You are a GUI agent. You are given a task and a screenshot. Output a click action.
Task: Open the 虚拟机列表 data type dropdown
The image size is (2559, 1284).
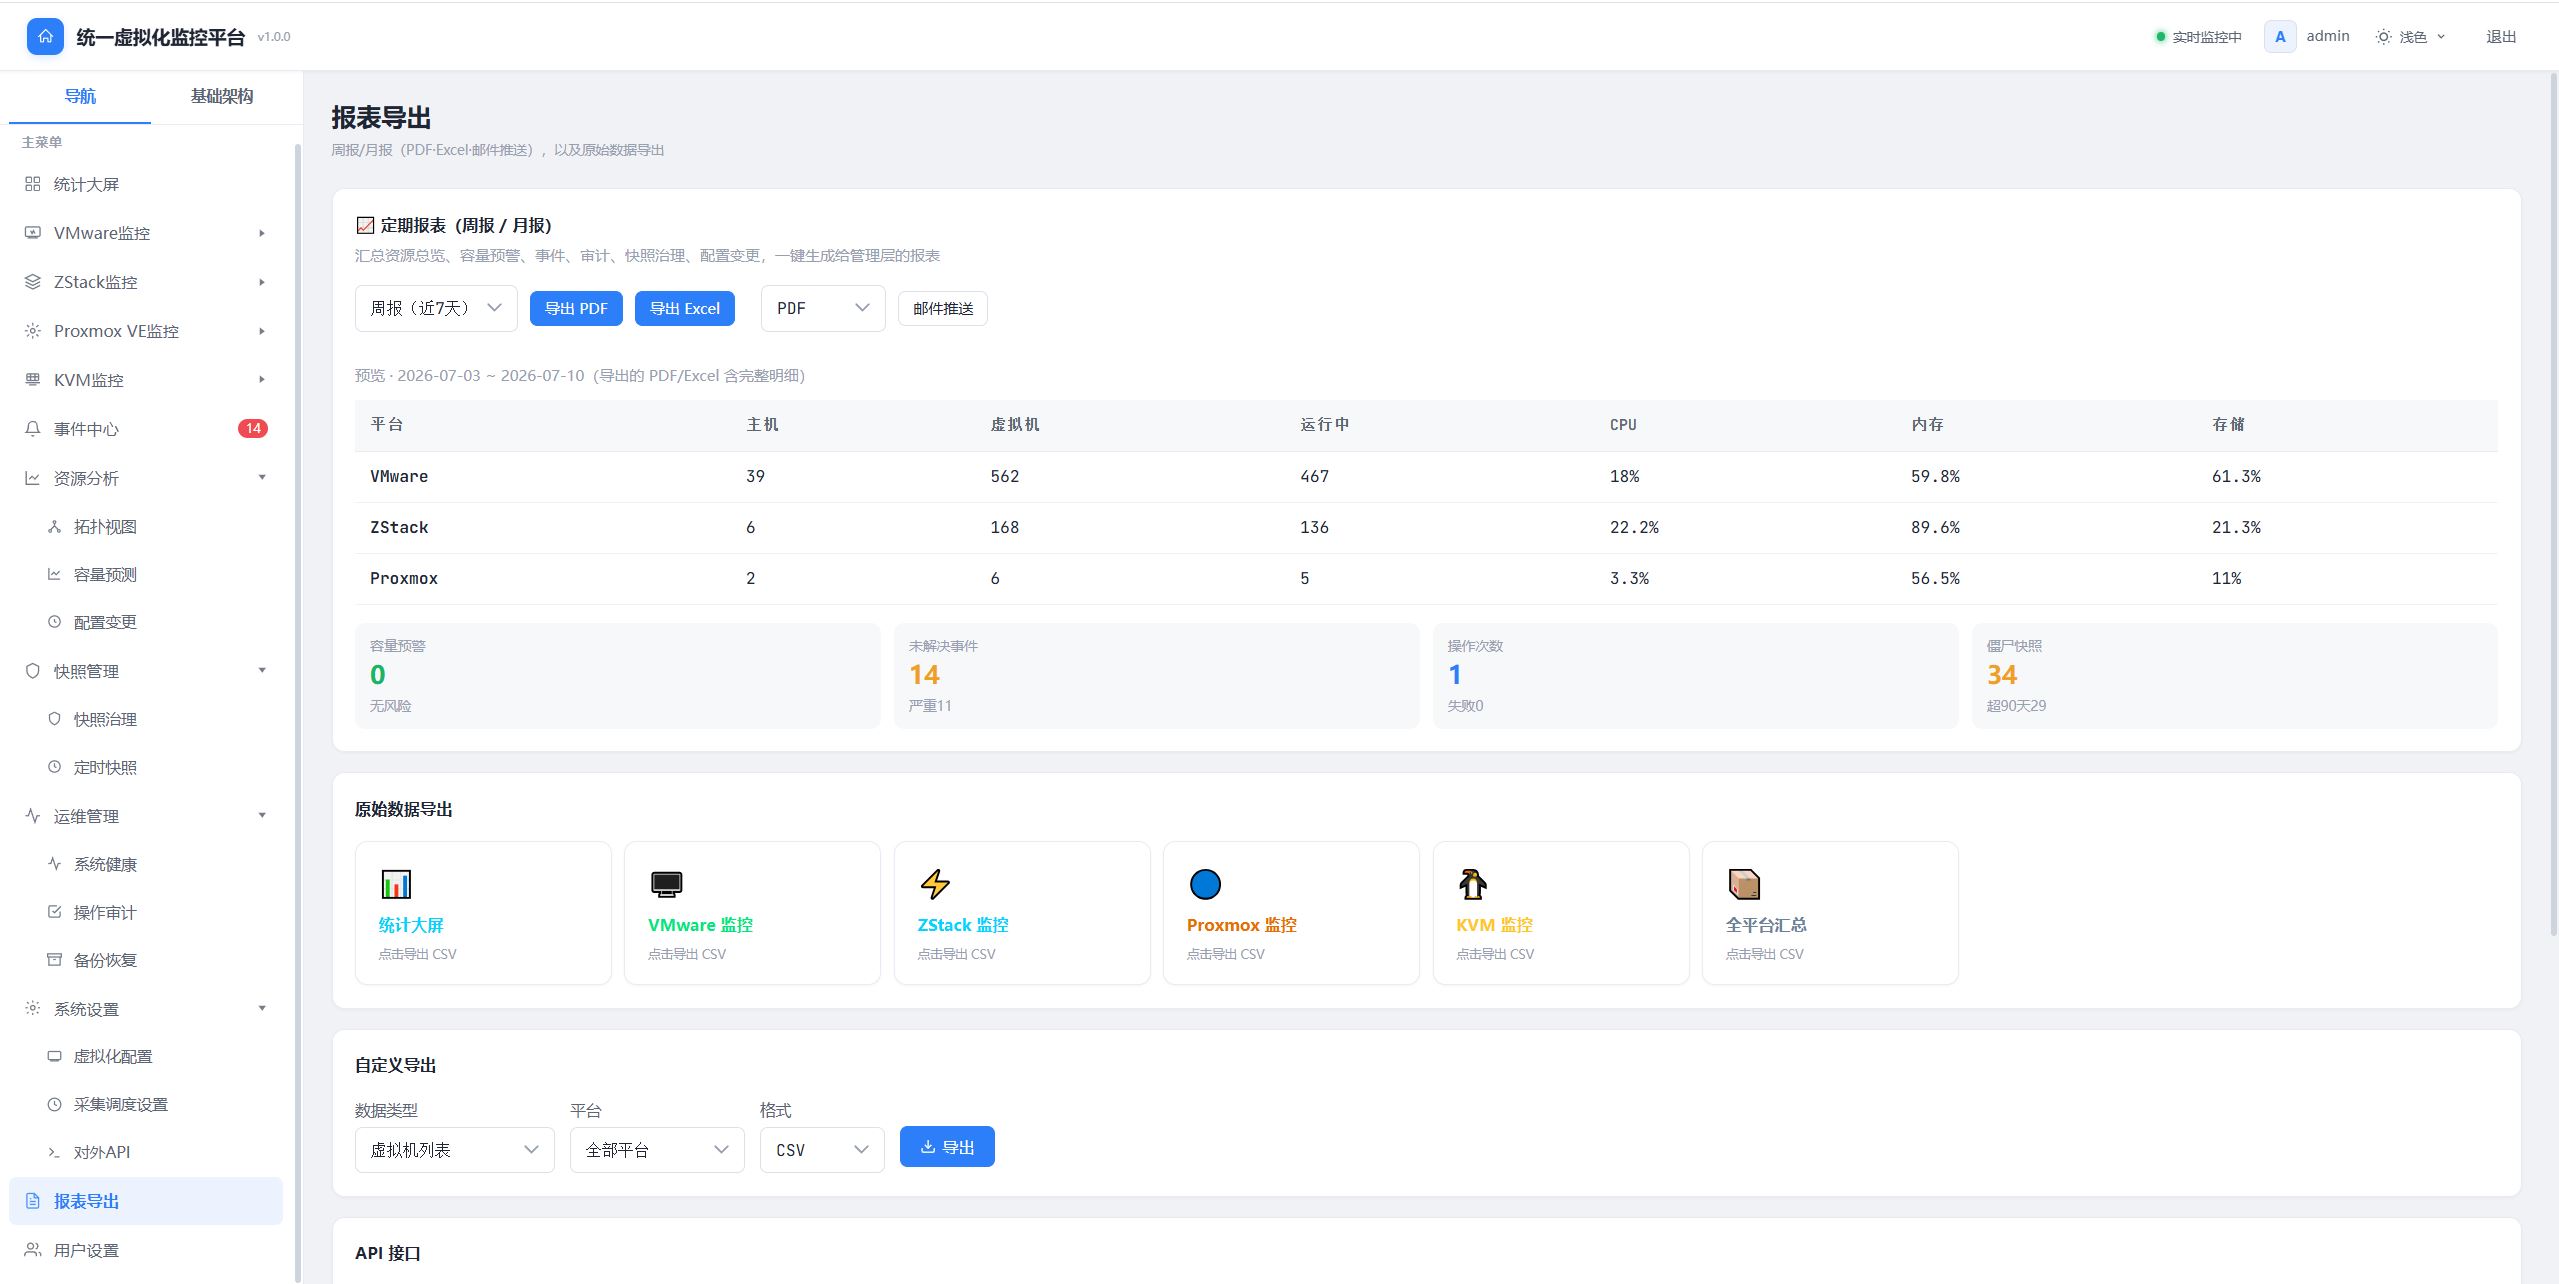pyautogui.click(x=455, y=1150)
